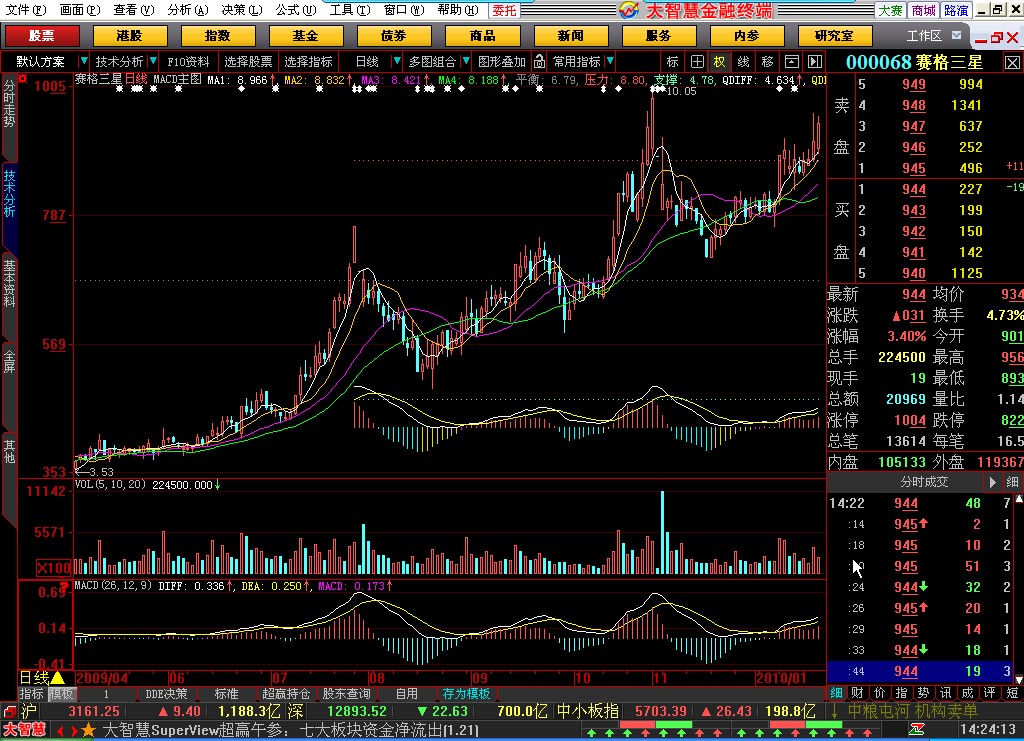Select the 势 trend info tab
Screen dimensions: 1024x741
923,693
